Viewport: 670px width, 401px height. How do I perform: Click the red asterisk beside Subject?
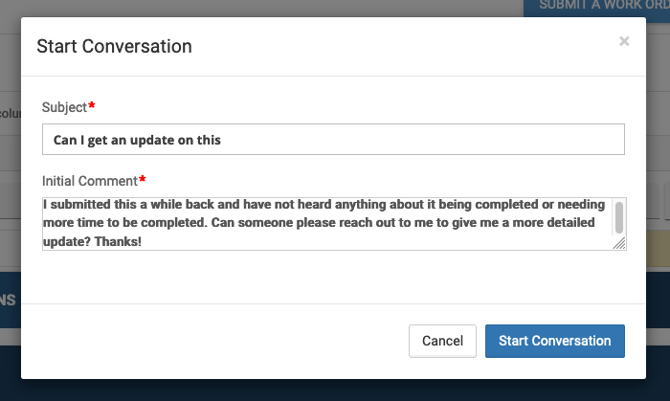93,105
